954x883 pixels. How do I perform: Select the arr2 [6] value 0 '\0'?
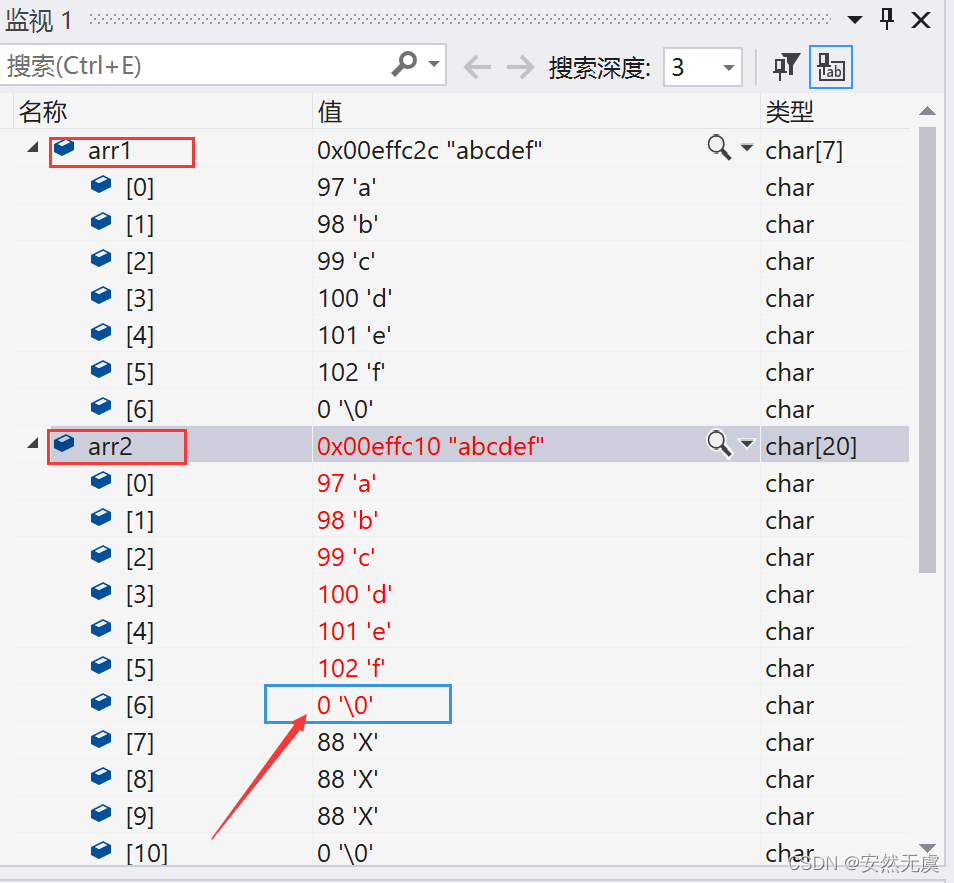pos(345,705)
